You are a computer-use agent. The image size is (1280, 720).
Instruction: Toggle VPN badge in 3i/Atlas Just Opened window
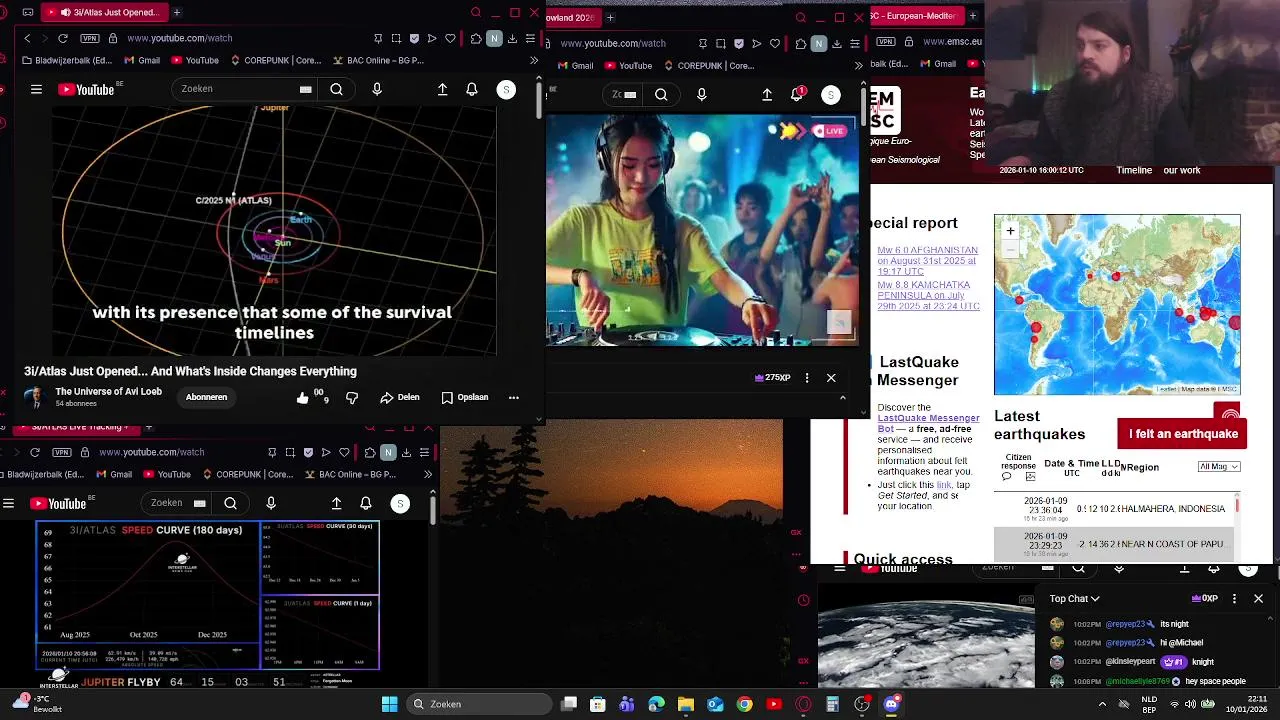pyautogui.click(x=90, y=38)
